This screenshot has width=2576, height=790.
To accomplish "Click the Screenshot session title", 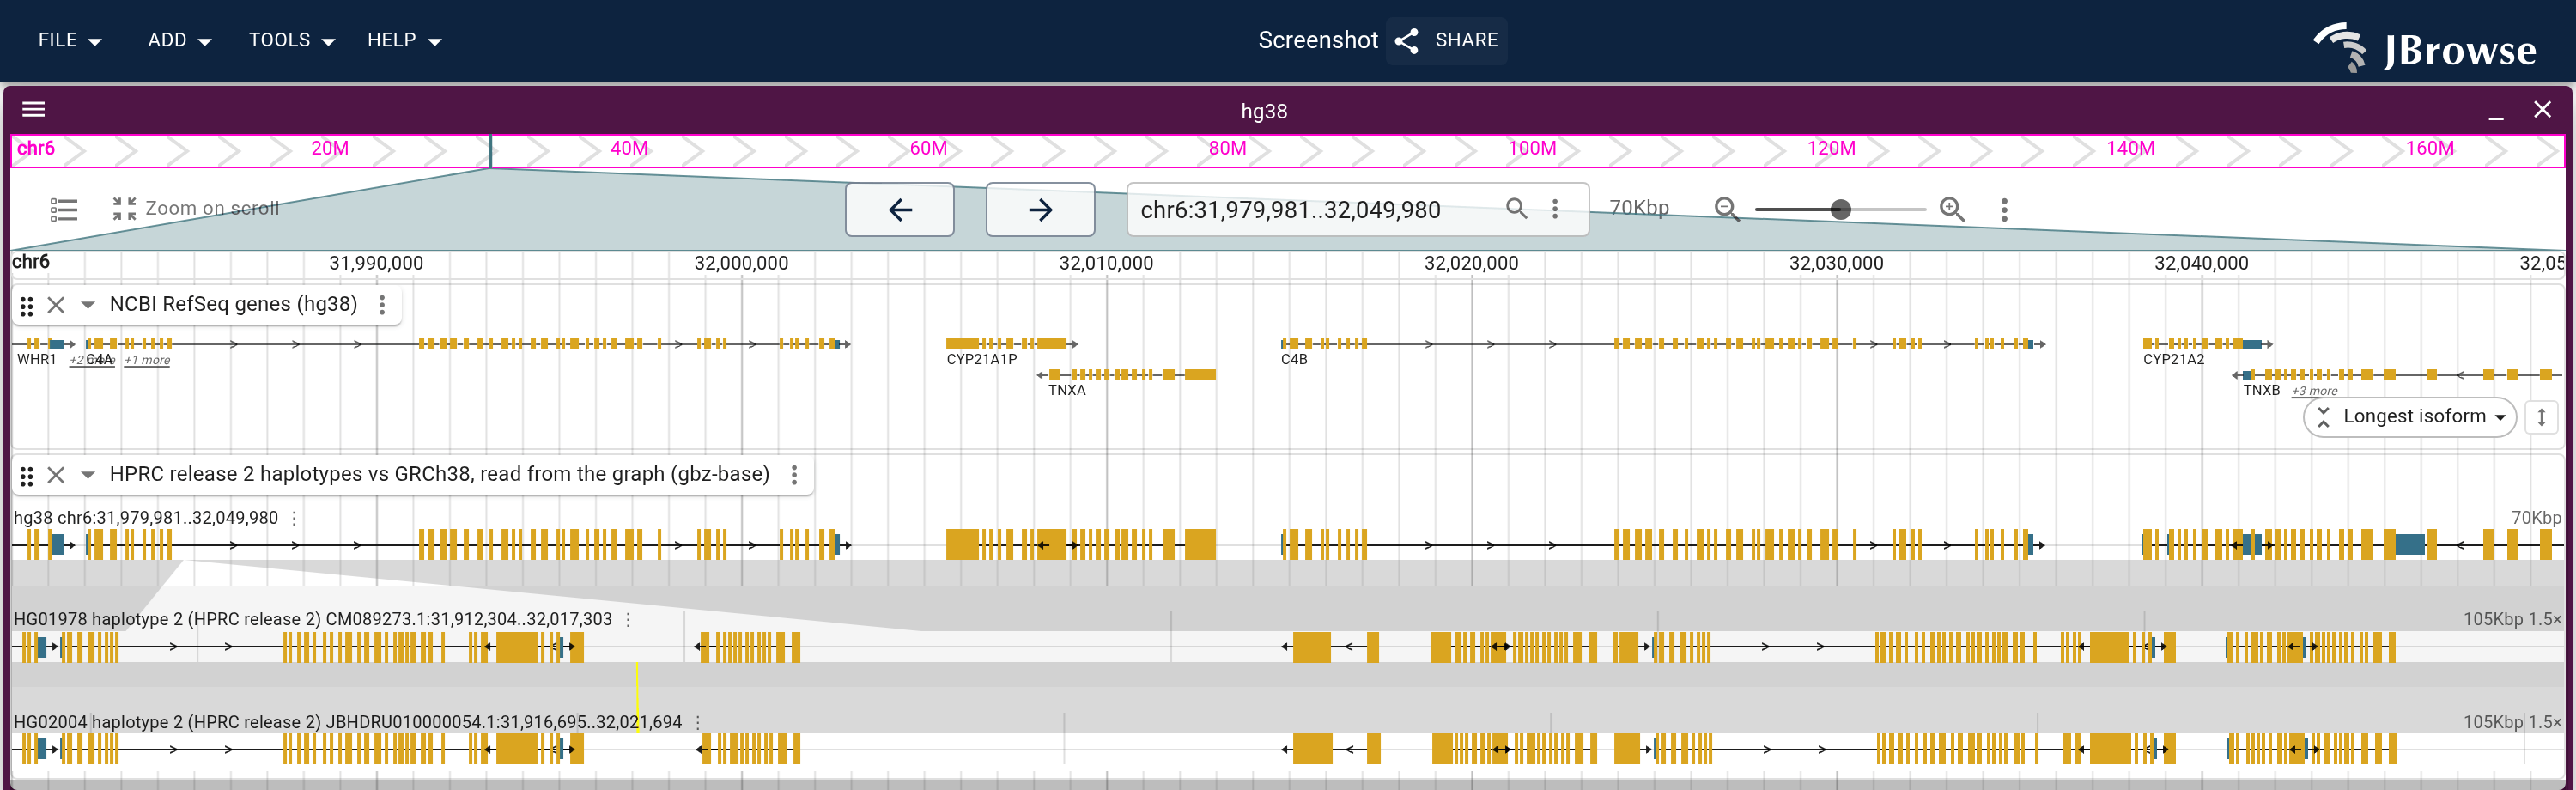I will [x=1317, y=40].
